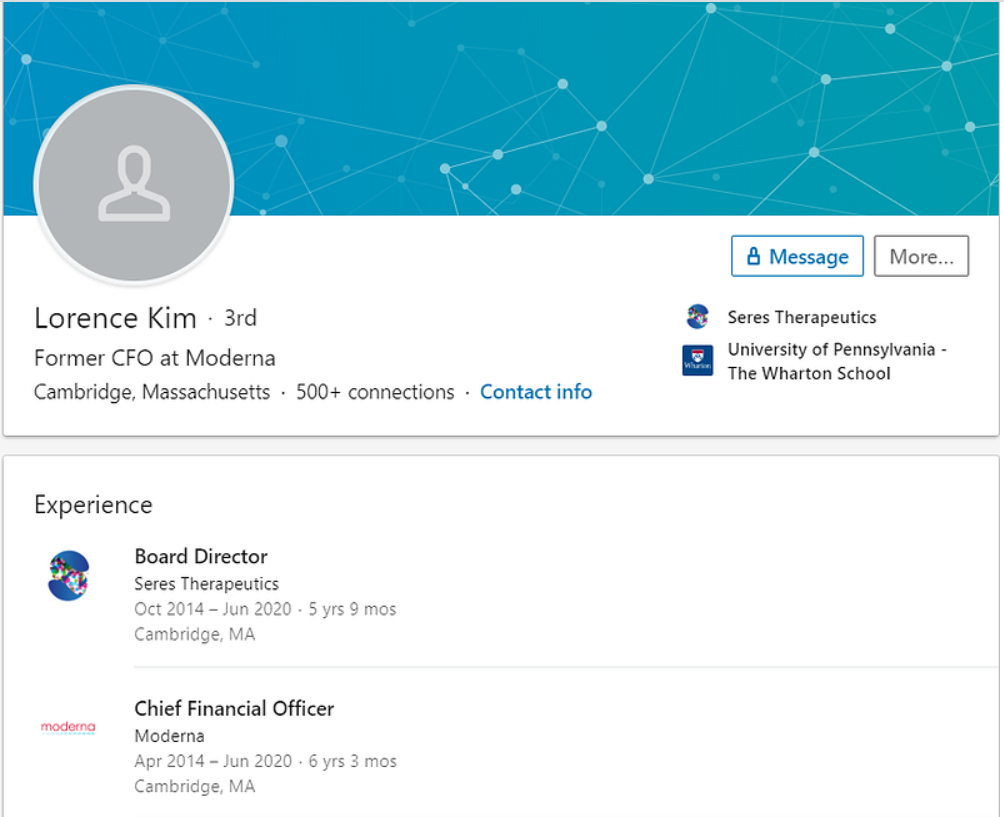Open University of Pennsylvania Wharton School link
The image size is (1004, 817).
pyautogui.click(x=837, y=361)
